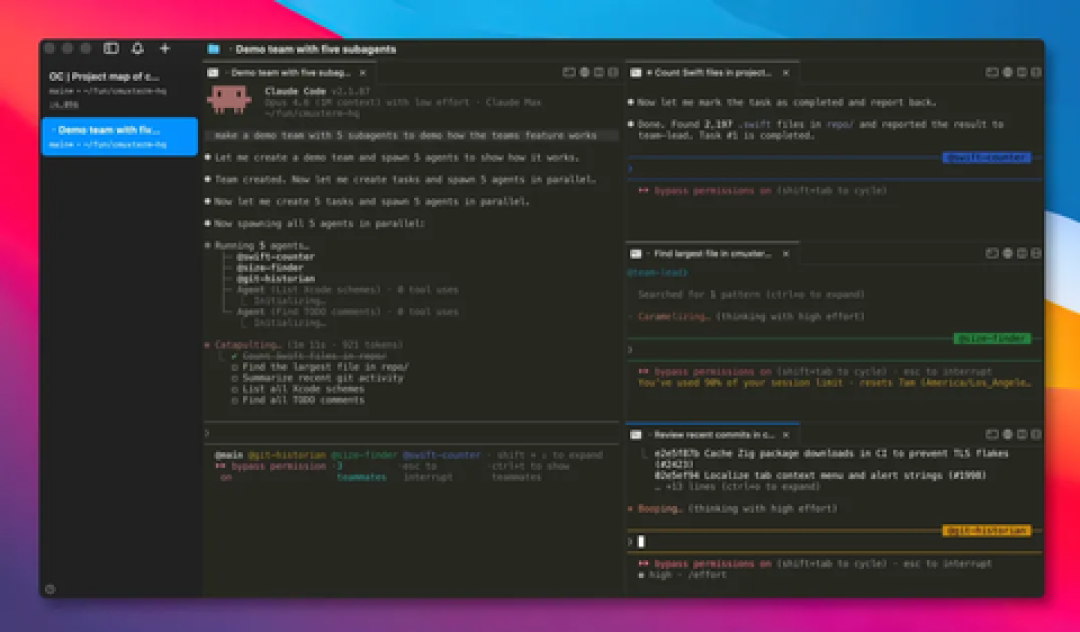Switch to Demo team with five subagents tab
Image resolution: width=1080 pixels, height=632 pixels.
click(x=290, y=72)
